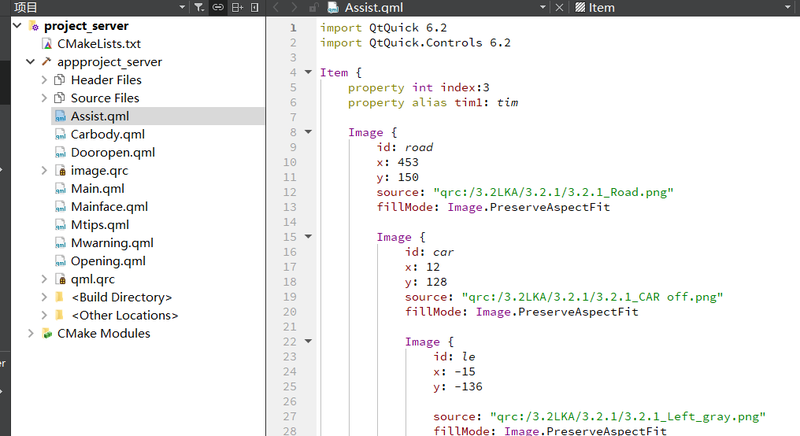Click the 'y: -136' line
Screen dimensions: 800x436
click(x=458, y=387)
